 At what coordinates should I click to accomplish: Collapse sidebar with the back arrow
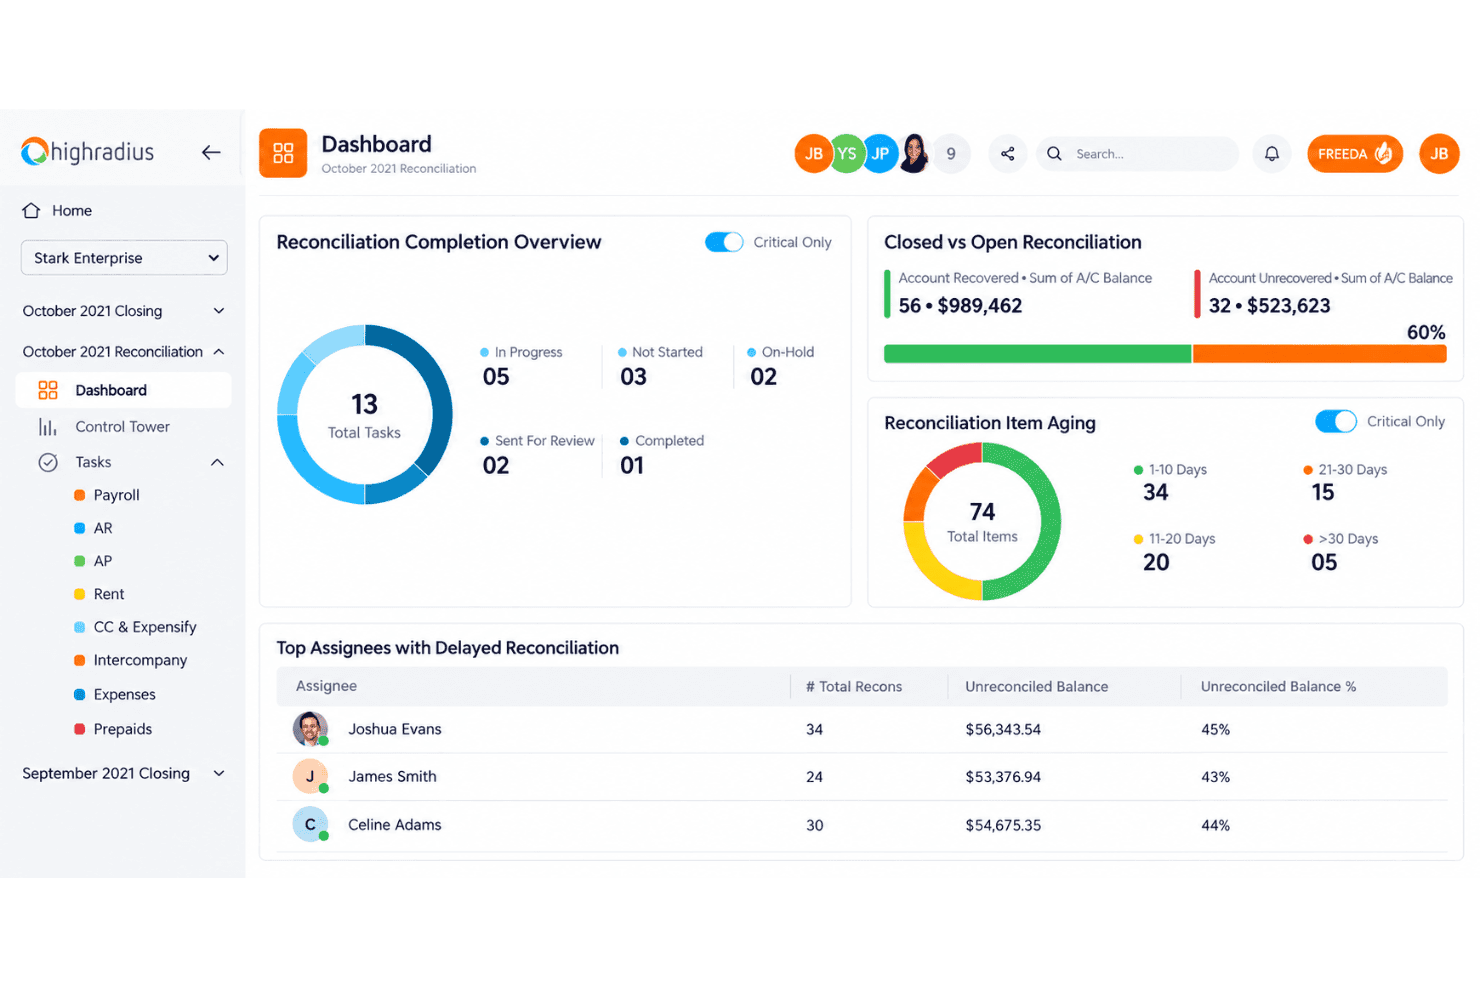(211, 152)
